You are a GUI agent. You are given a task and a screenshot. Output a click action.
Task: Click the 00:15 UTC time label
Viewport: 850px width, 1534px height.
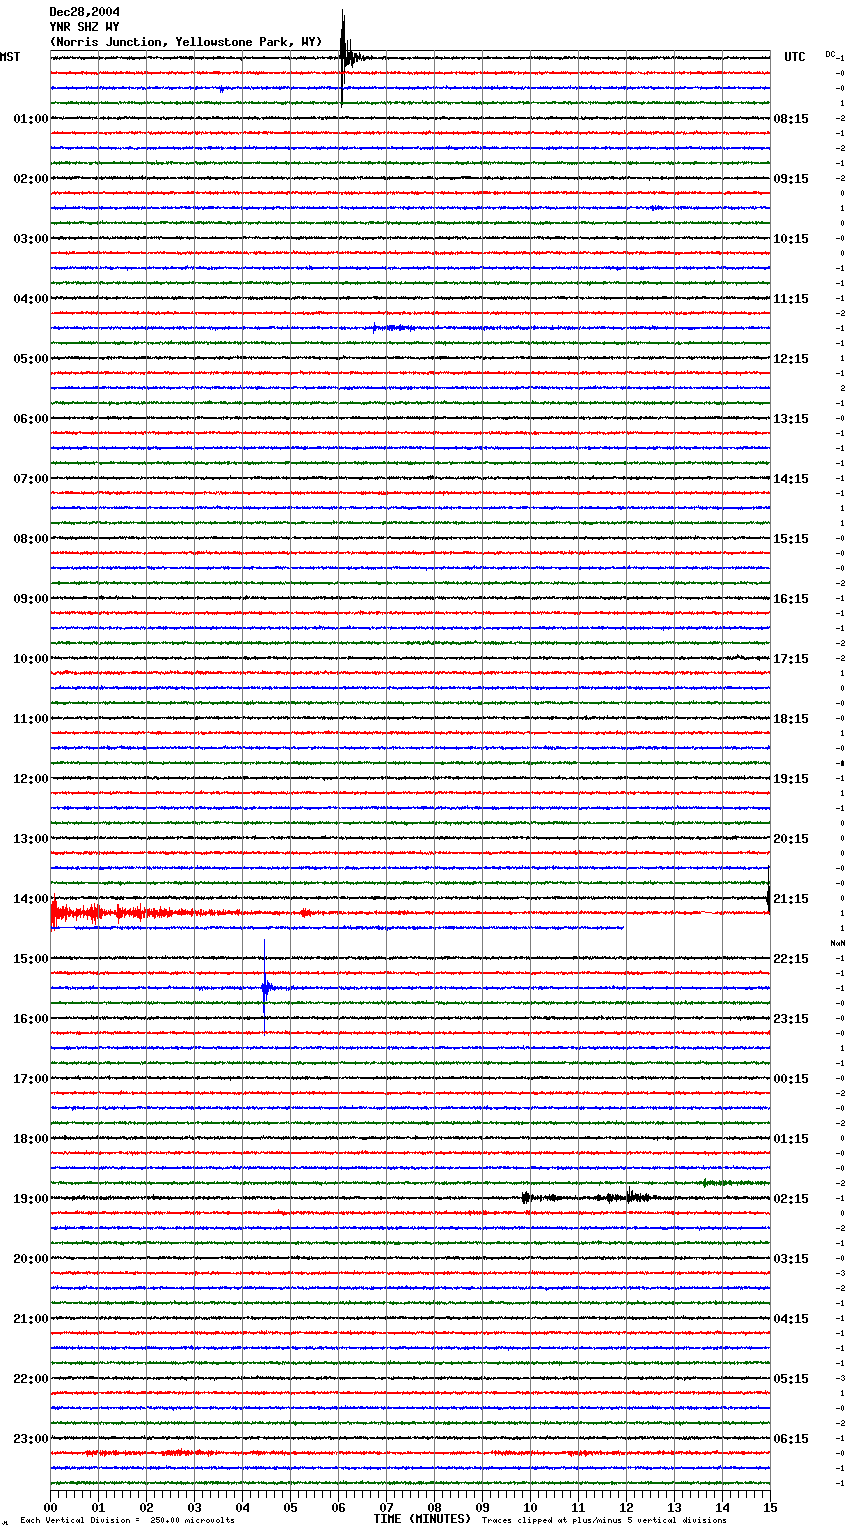[x=791, y=1079]
